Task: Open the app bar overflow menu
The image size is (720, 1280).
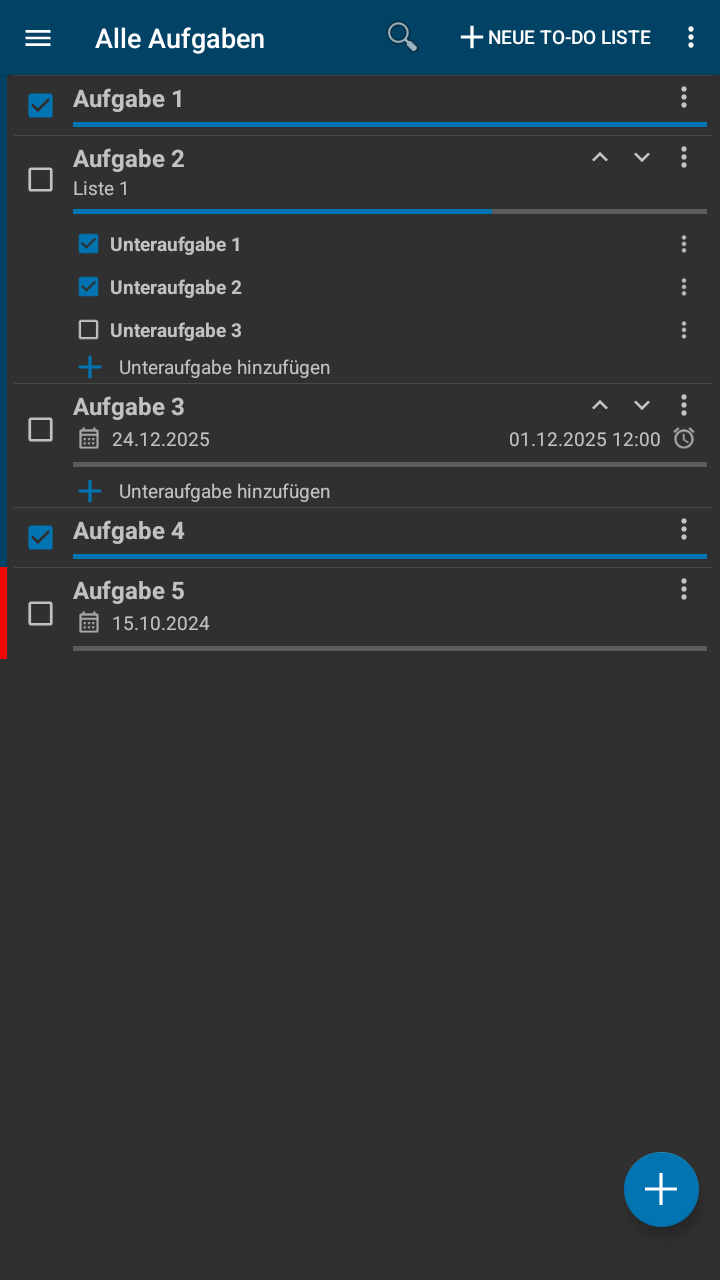Action: (690, 38)
